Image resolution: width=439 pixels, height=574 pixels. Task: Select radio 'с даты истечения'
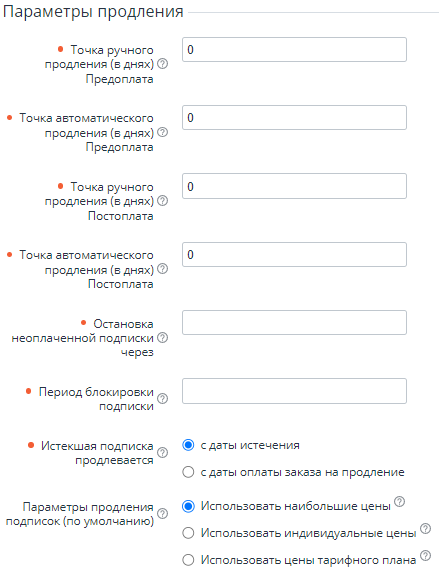coord(188,445)
